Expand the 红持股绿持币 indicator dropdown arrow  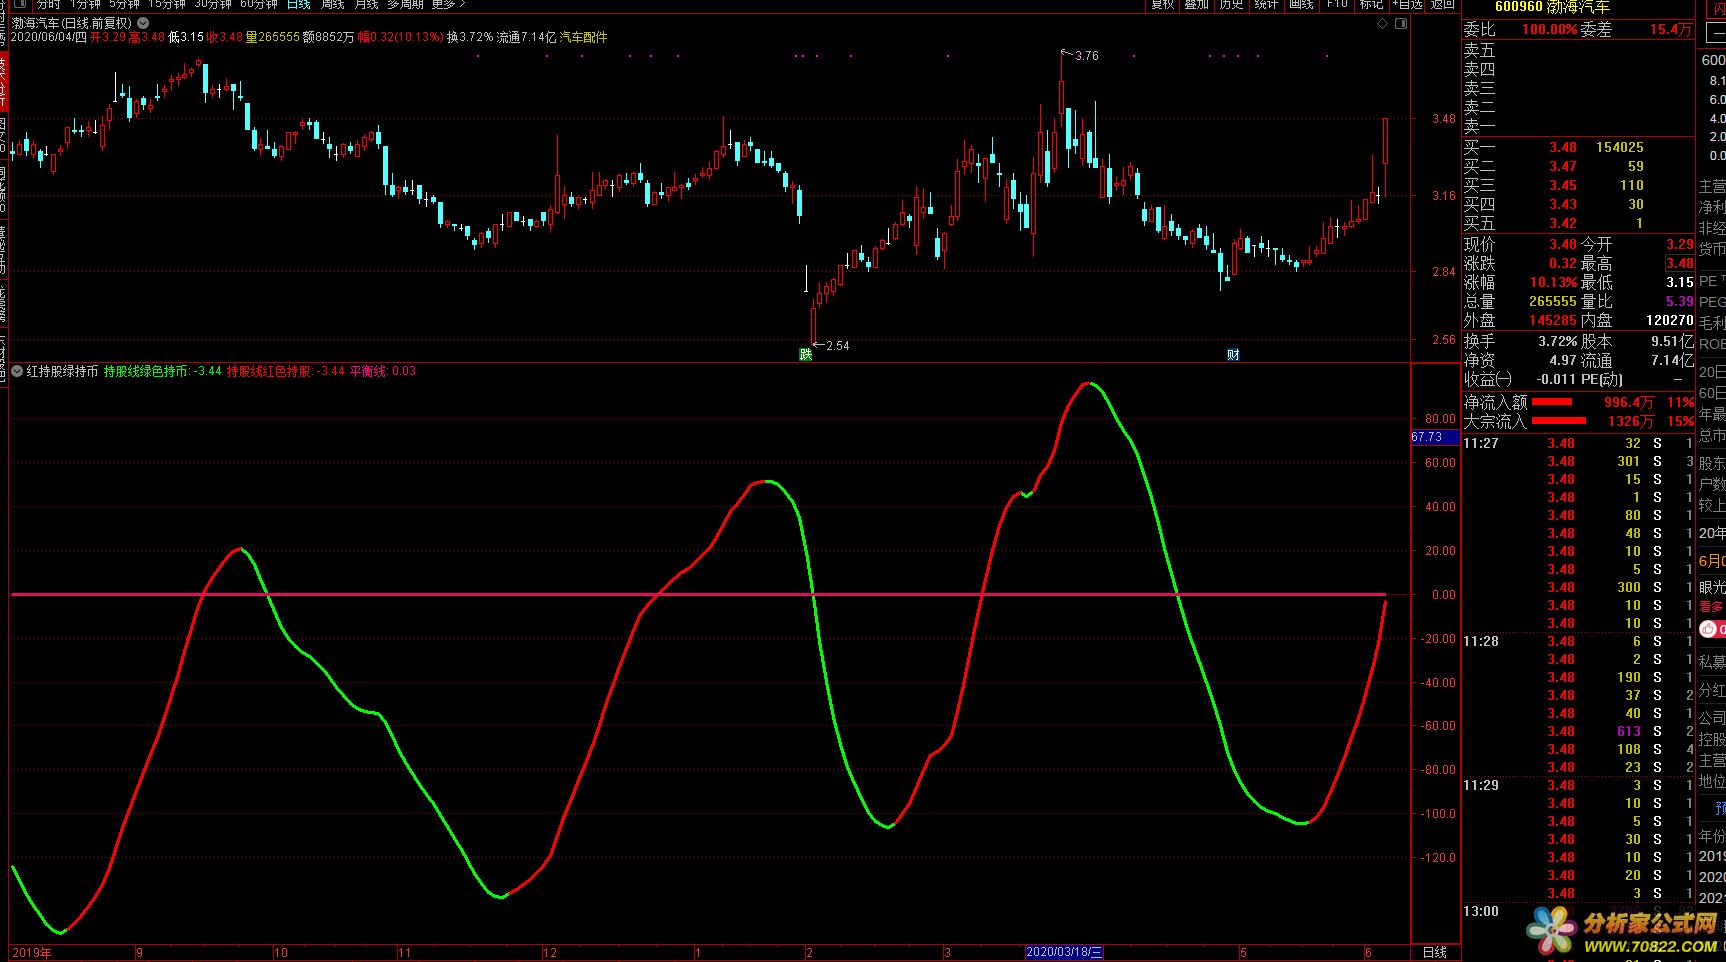coord(17,371)
